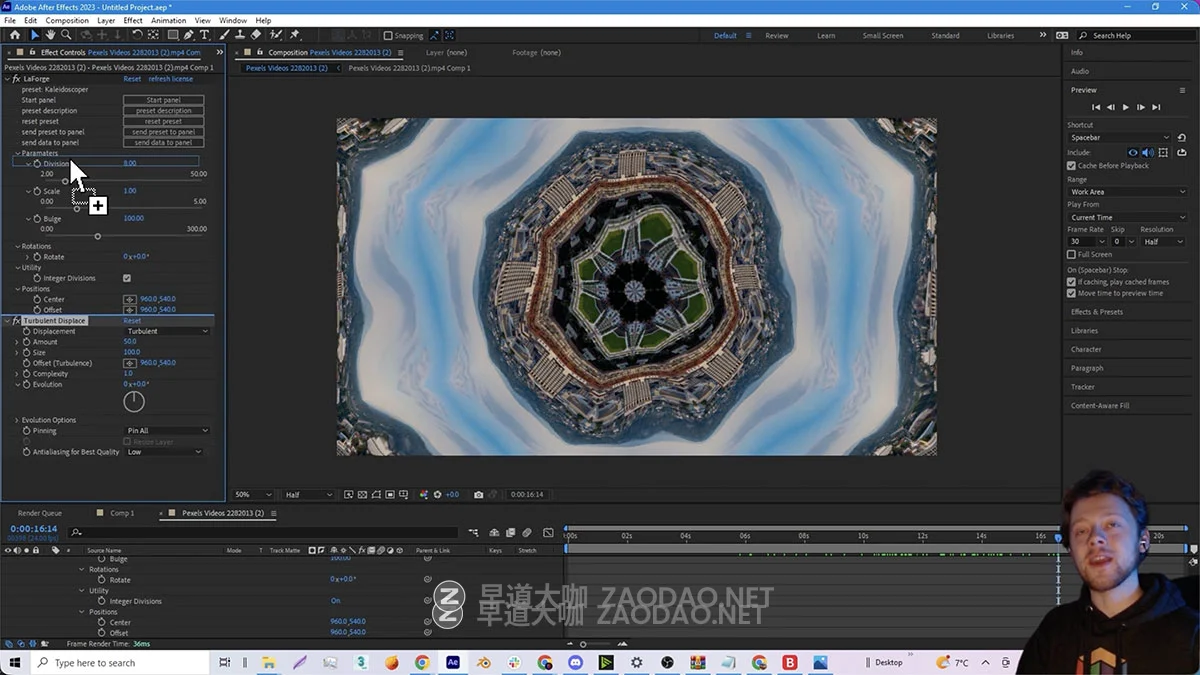Uncheck the Integer Divisions checkbox
The image size is (1200, 675).
127,278
